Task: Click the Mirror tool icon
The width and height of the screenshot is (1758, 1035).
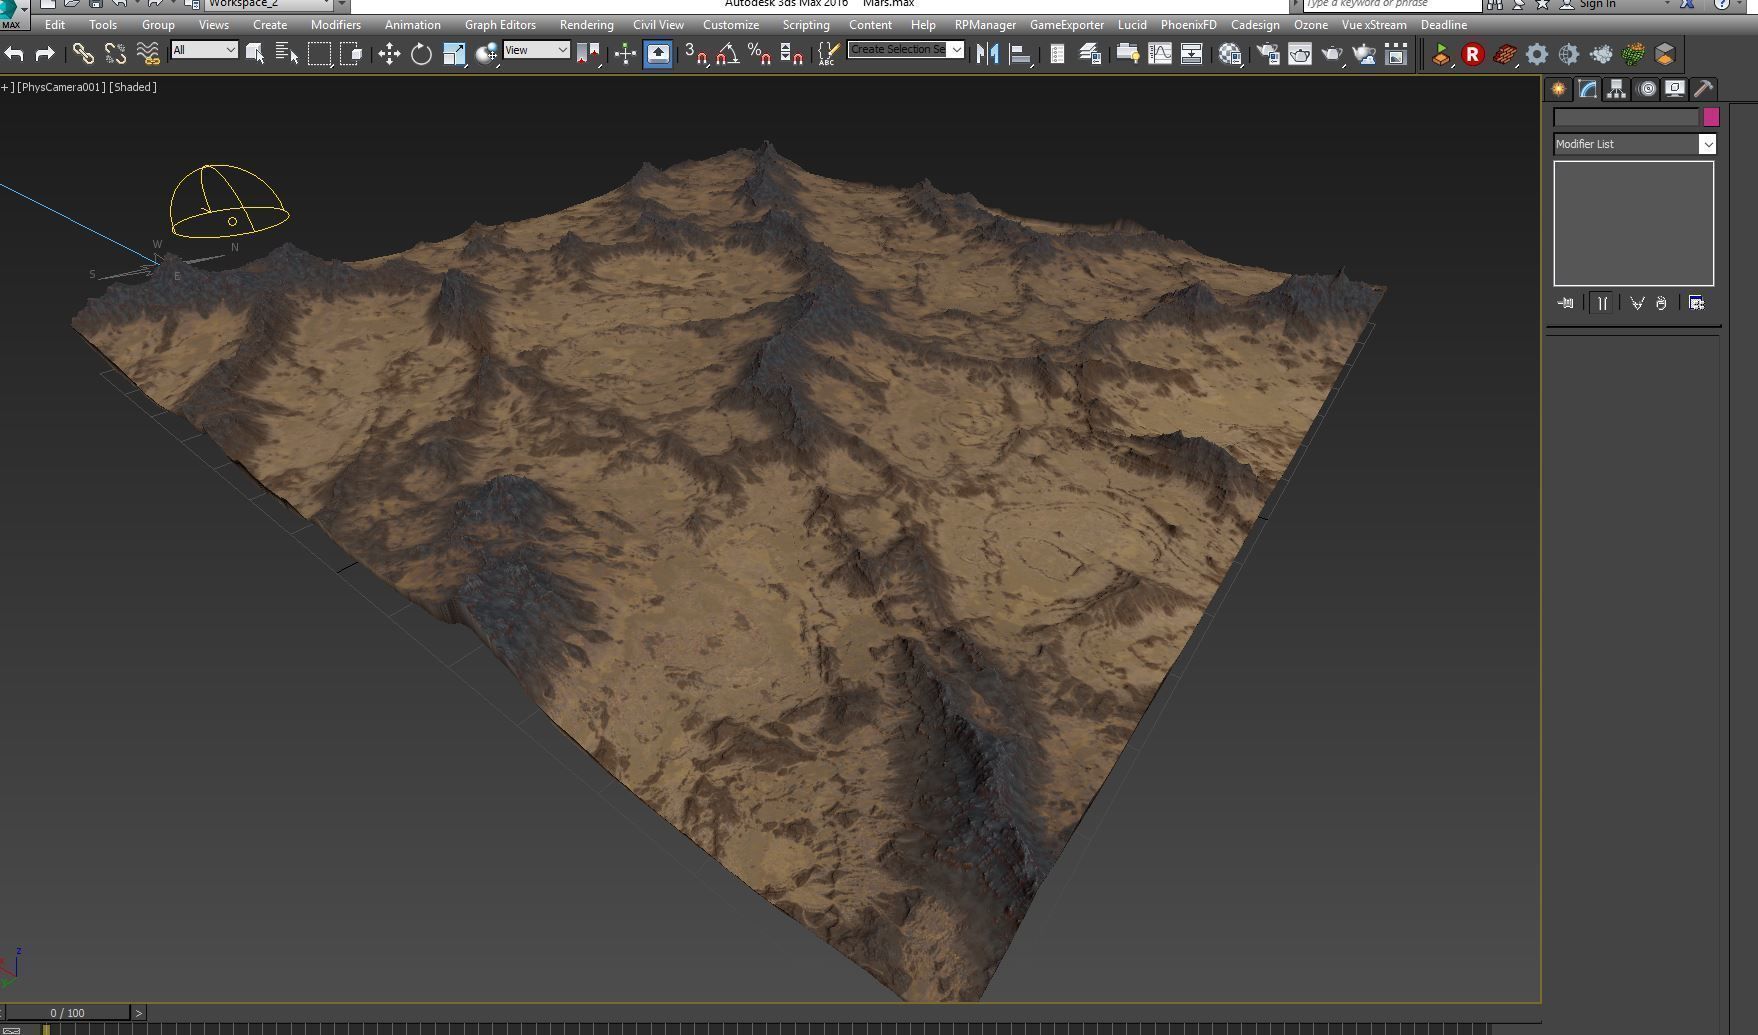Action: pos(988,54)
